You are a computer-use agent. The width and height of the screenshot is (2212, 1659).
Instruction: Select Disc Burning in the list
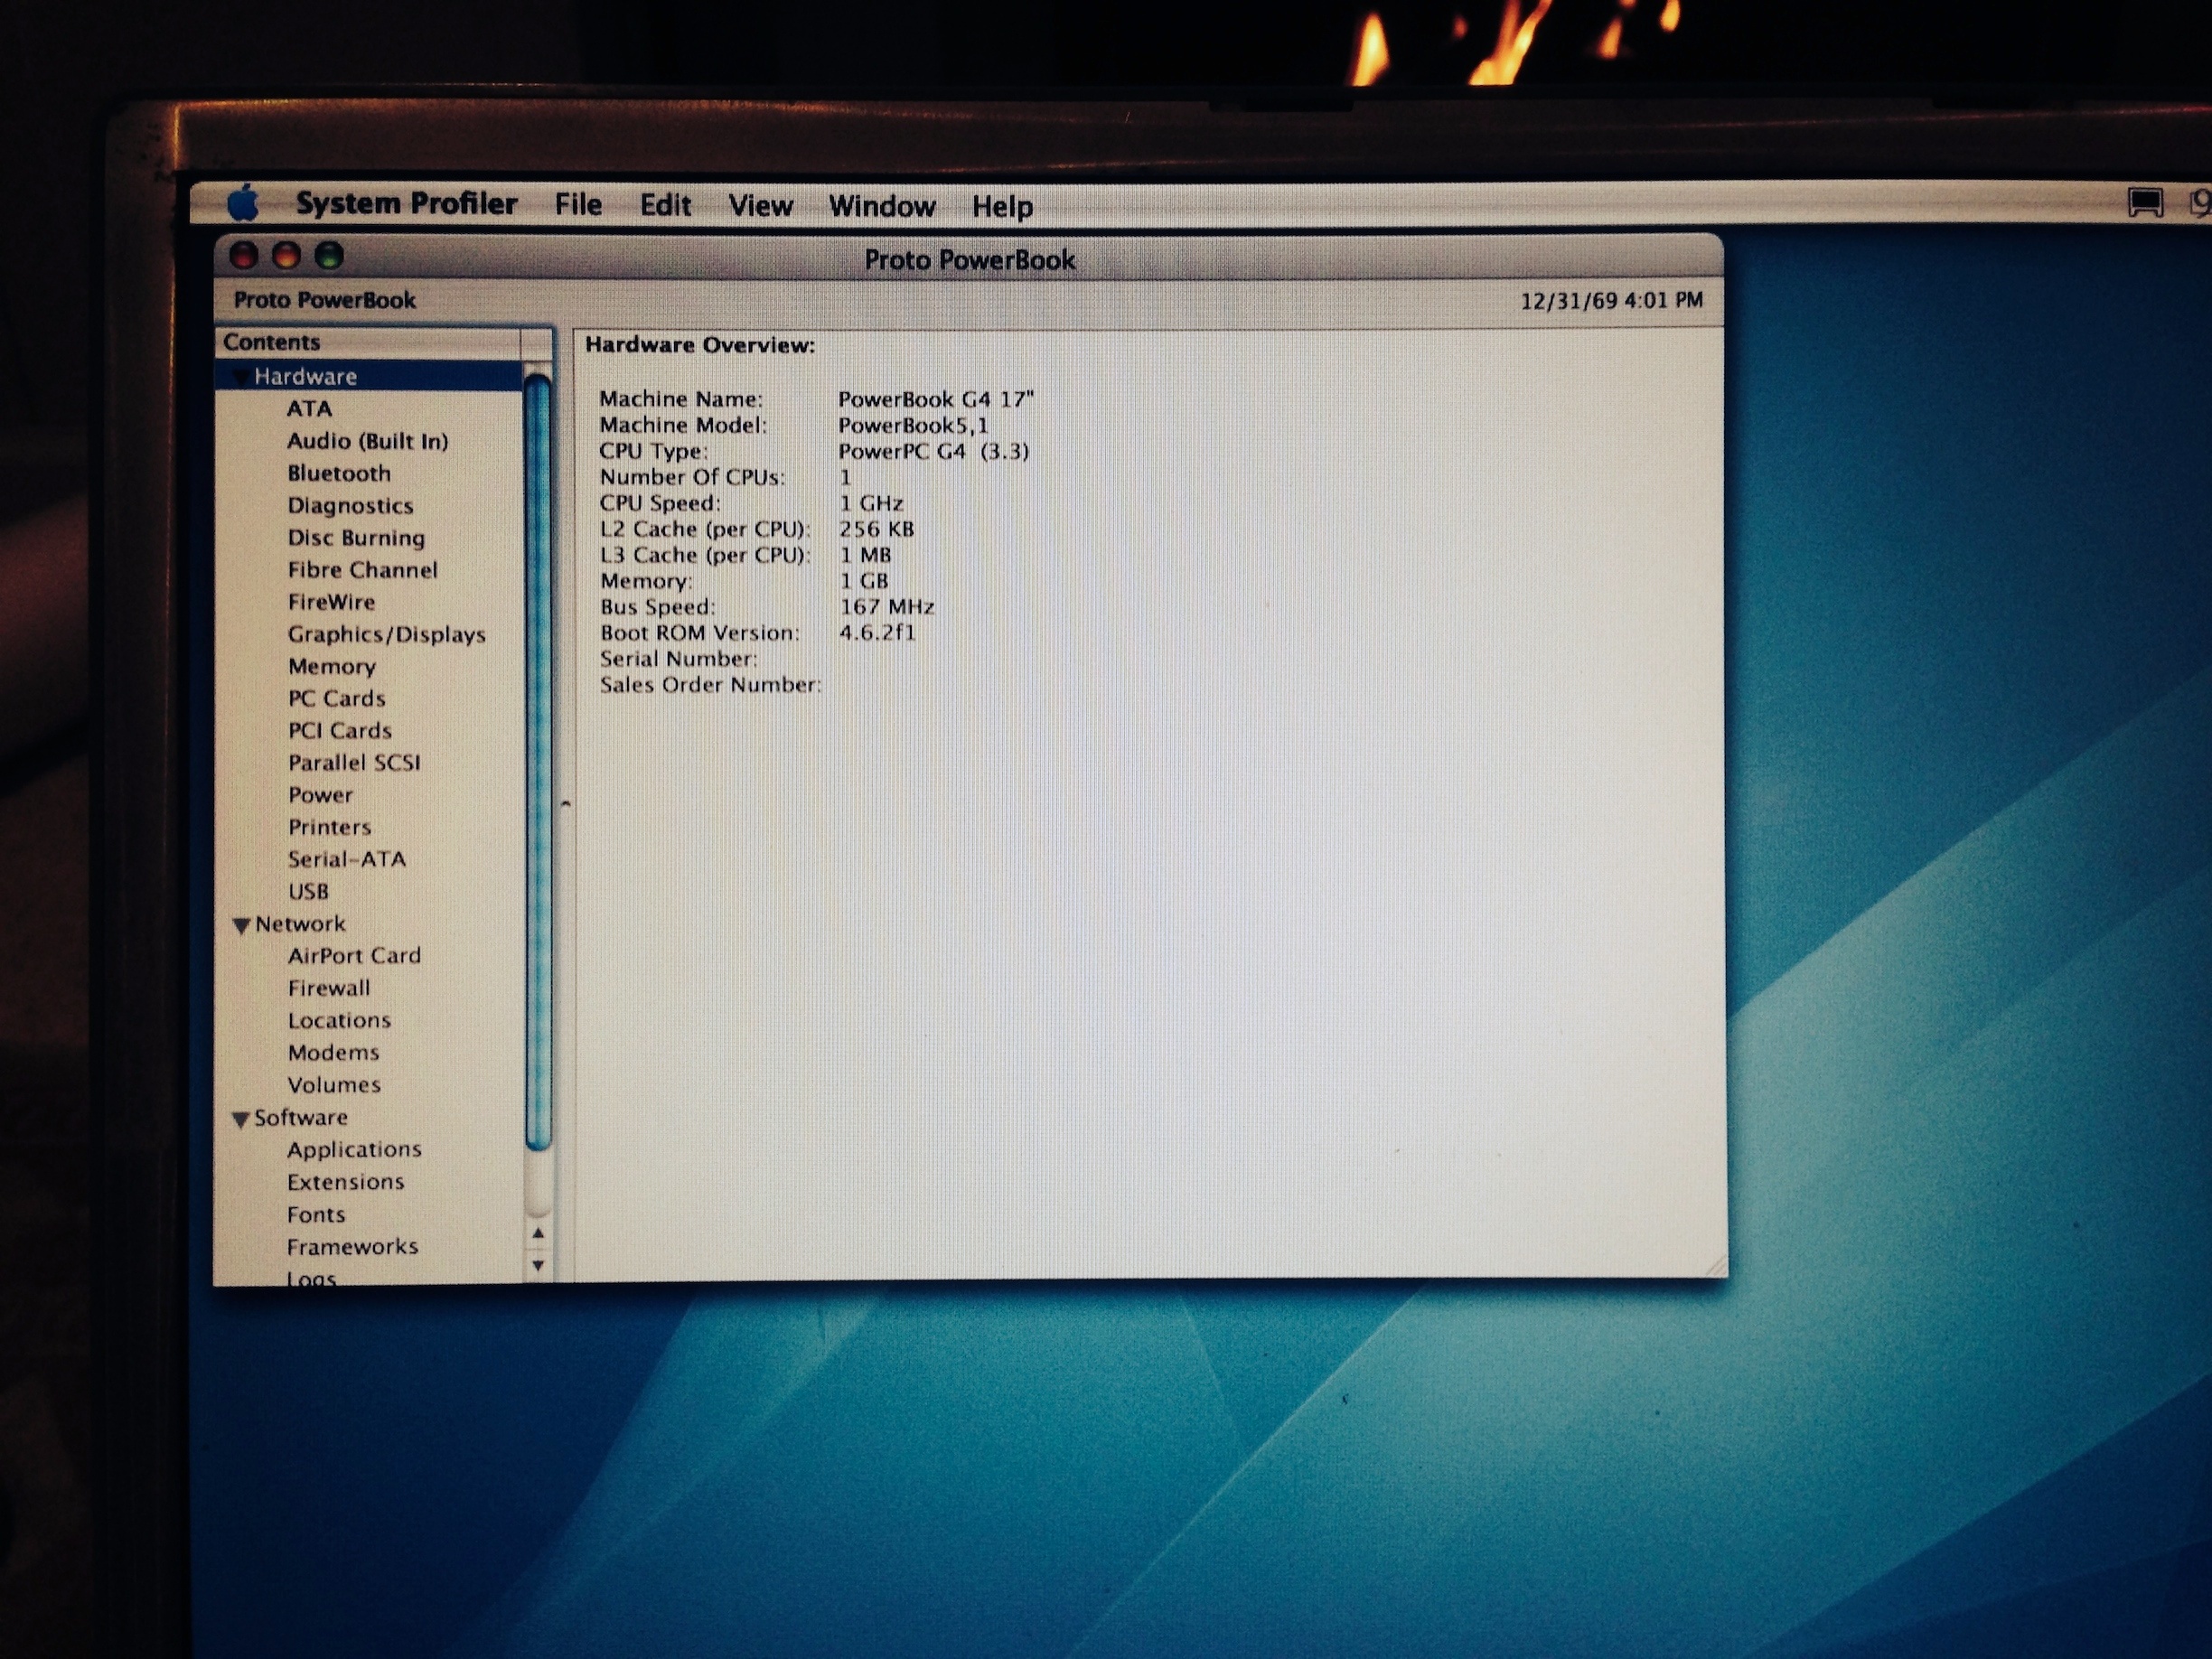pyautogui.click(x=356, y=538)
